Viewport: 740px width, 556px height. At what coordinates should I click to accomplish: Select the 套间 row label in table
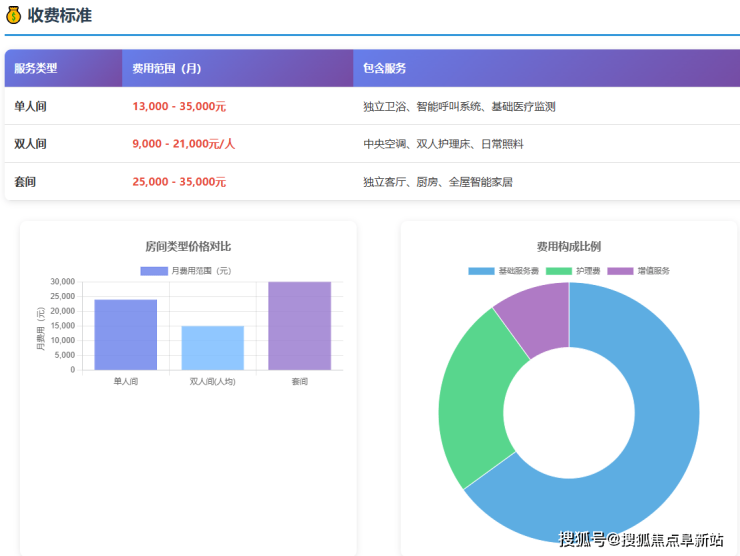[24, 182]
